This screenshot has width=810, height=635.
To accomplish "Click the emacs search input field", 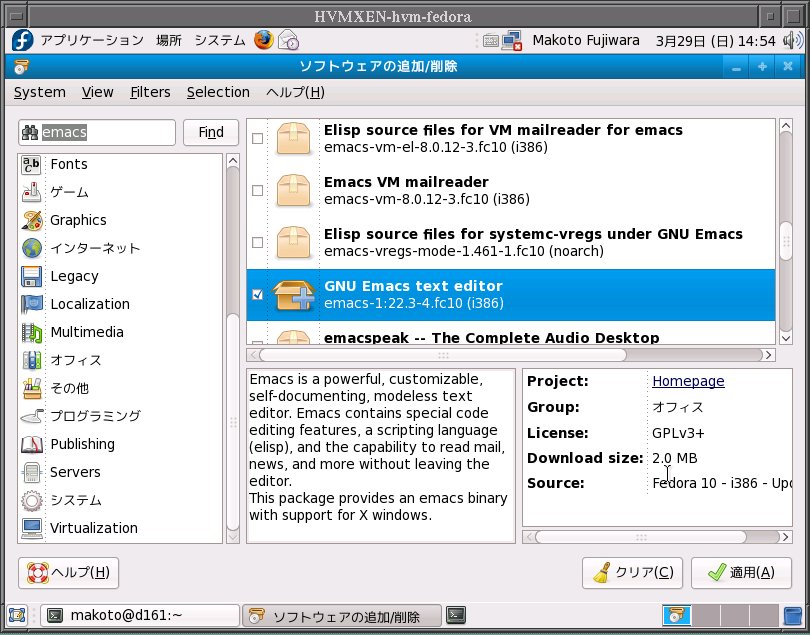I will point(97,132).
